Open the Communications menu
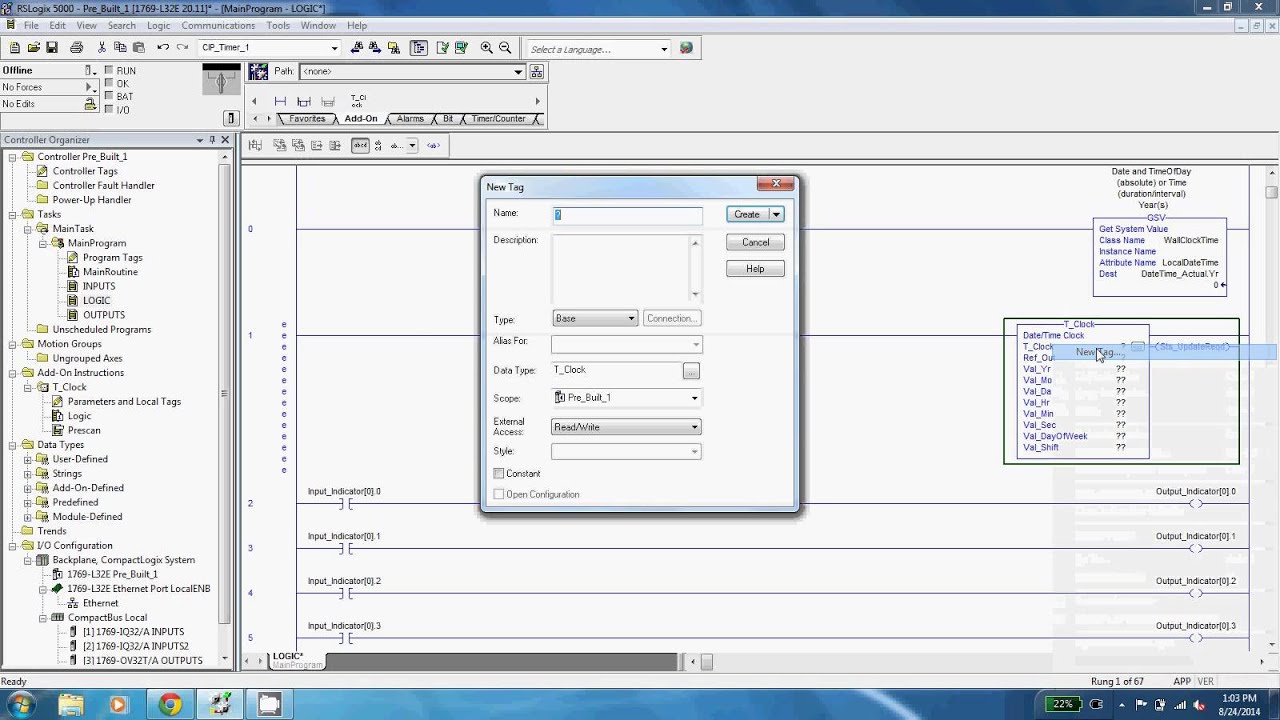Viewport: 1280px width, 720px height. pyautogui.click(x=218, y=25)
